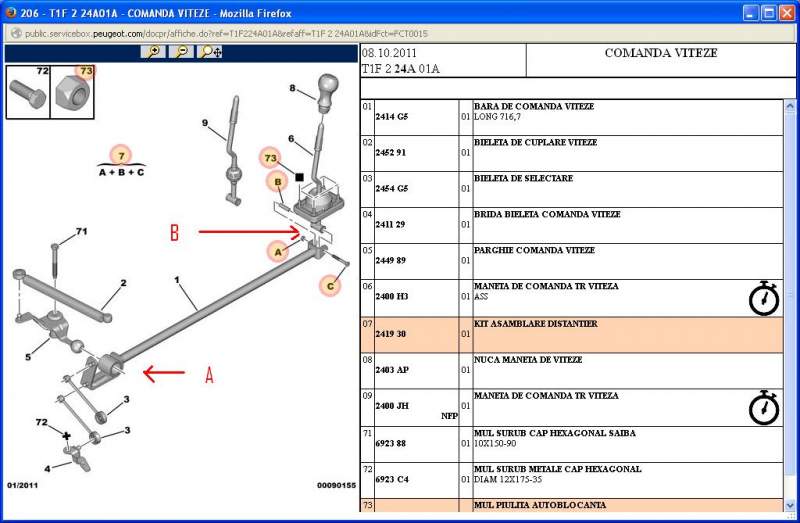The image size is (800, 523).
Task: Click part reference 2400 H3
Action: pos(391,296)
